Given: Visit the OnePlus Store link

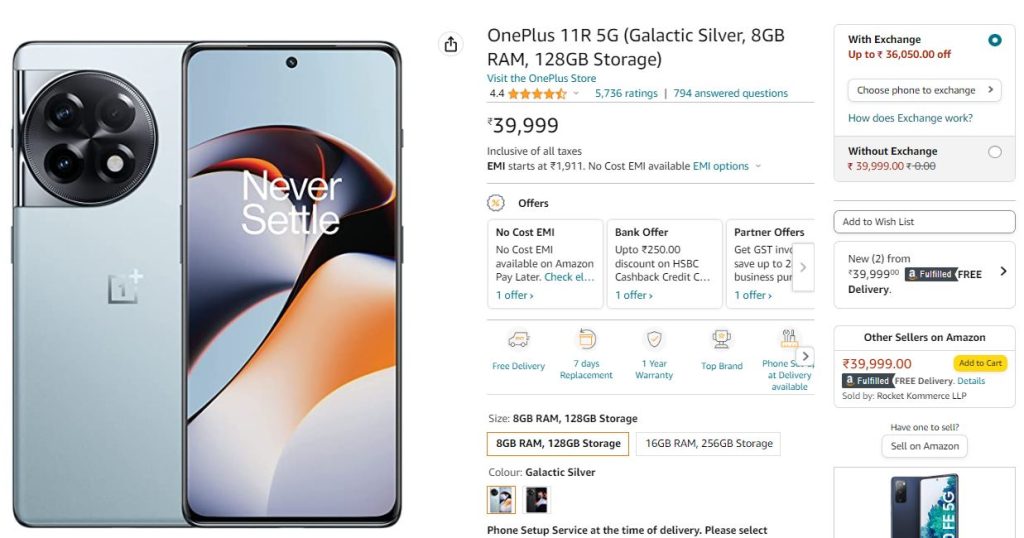Looking at the screenshot, I should pyautogui.click(x=541, y=78).
